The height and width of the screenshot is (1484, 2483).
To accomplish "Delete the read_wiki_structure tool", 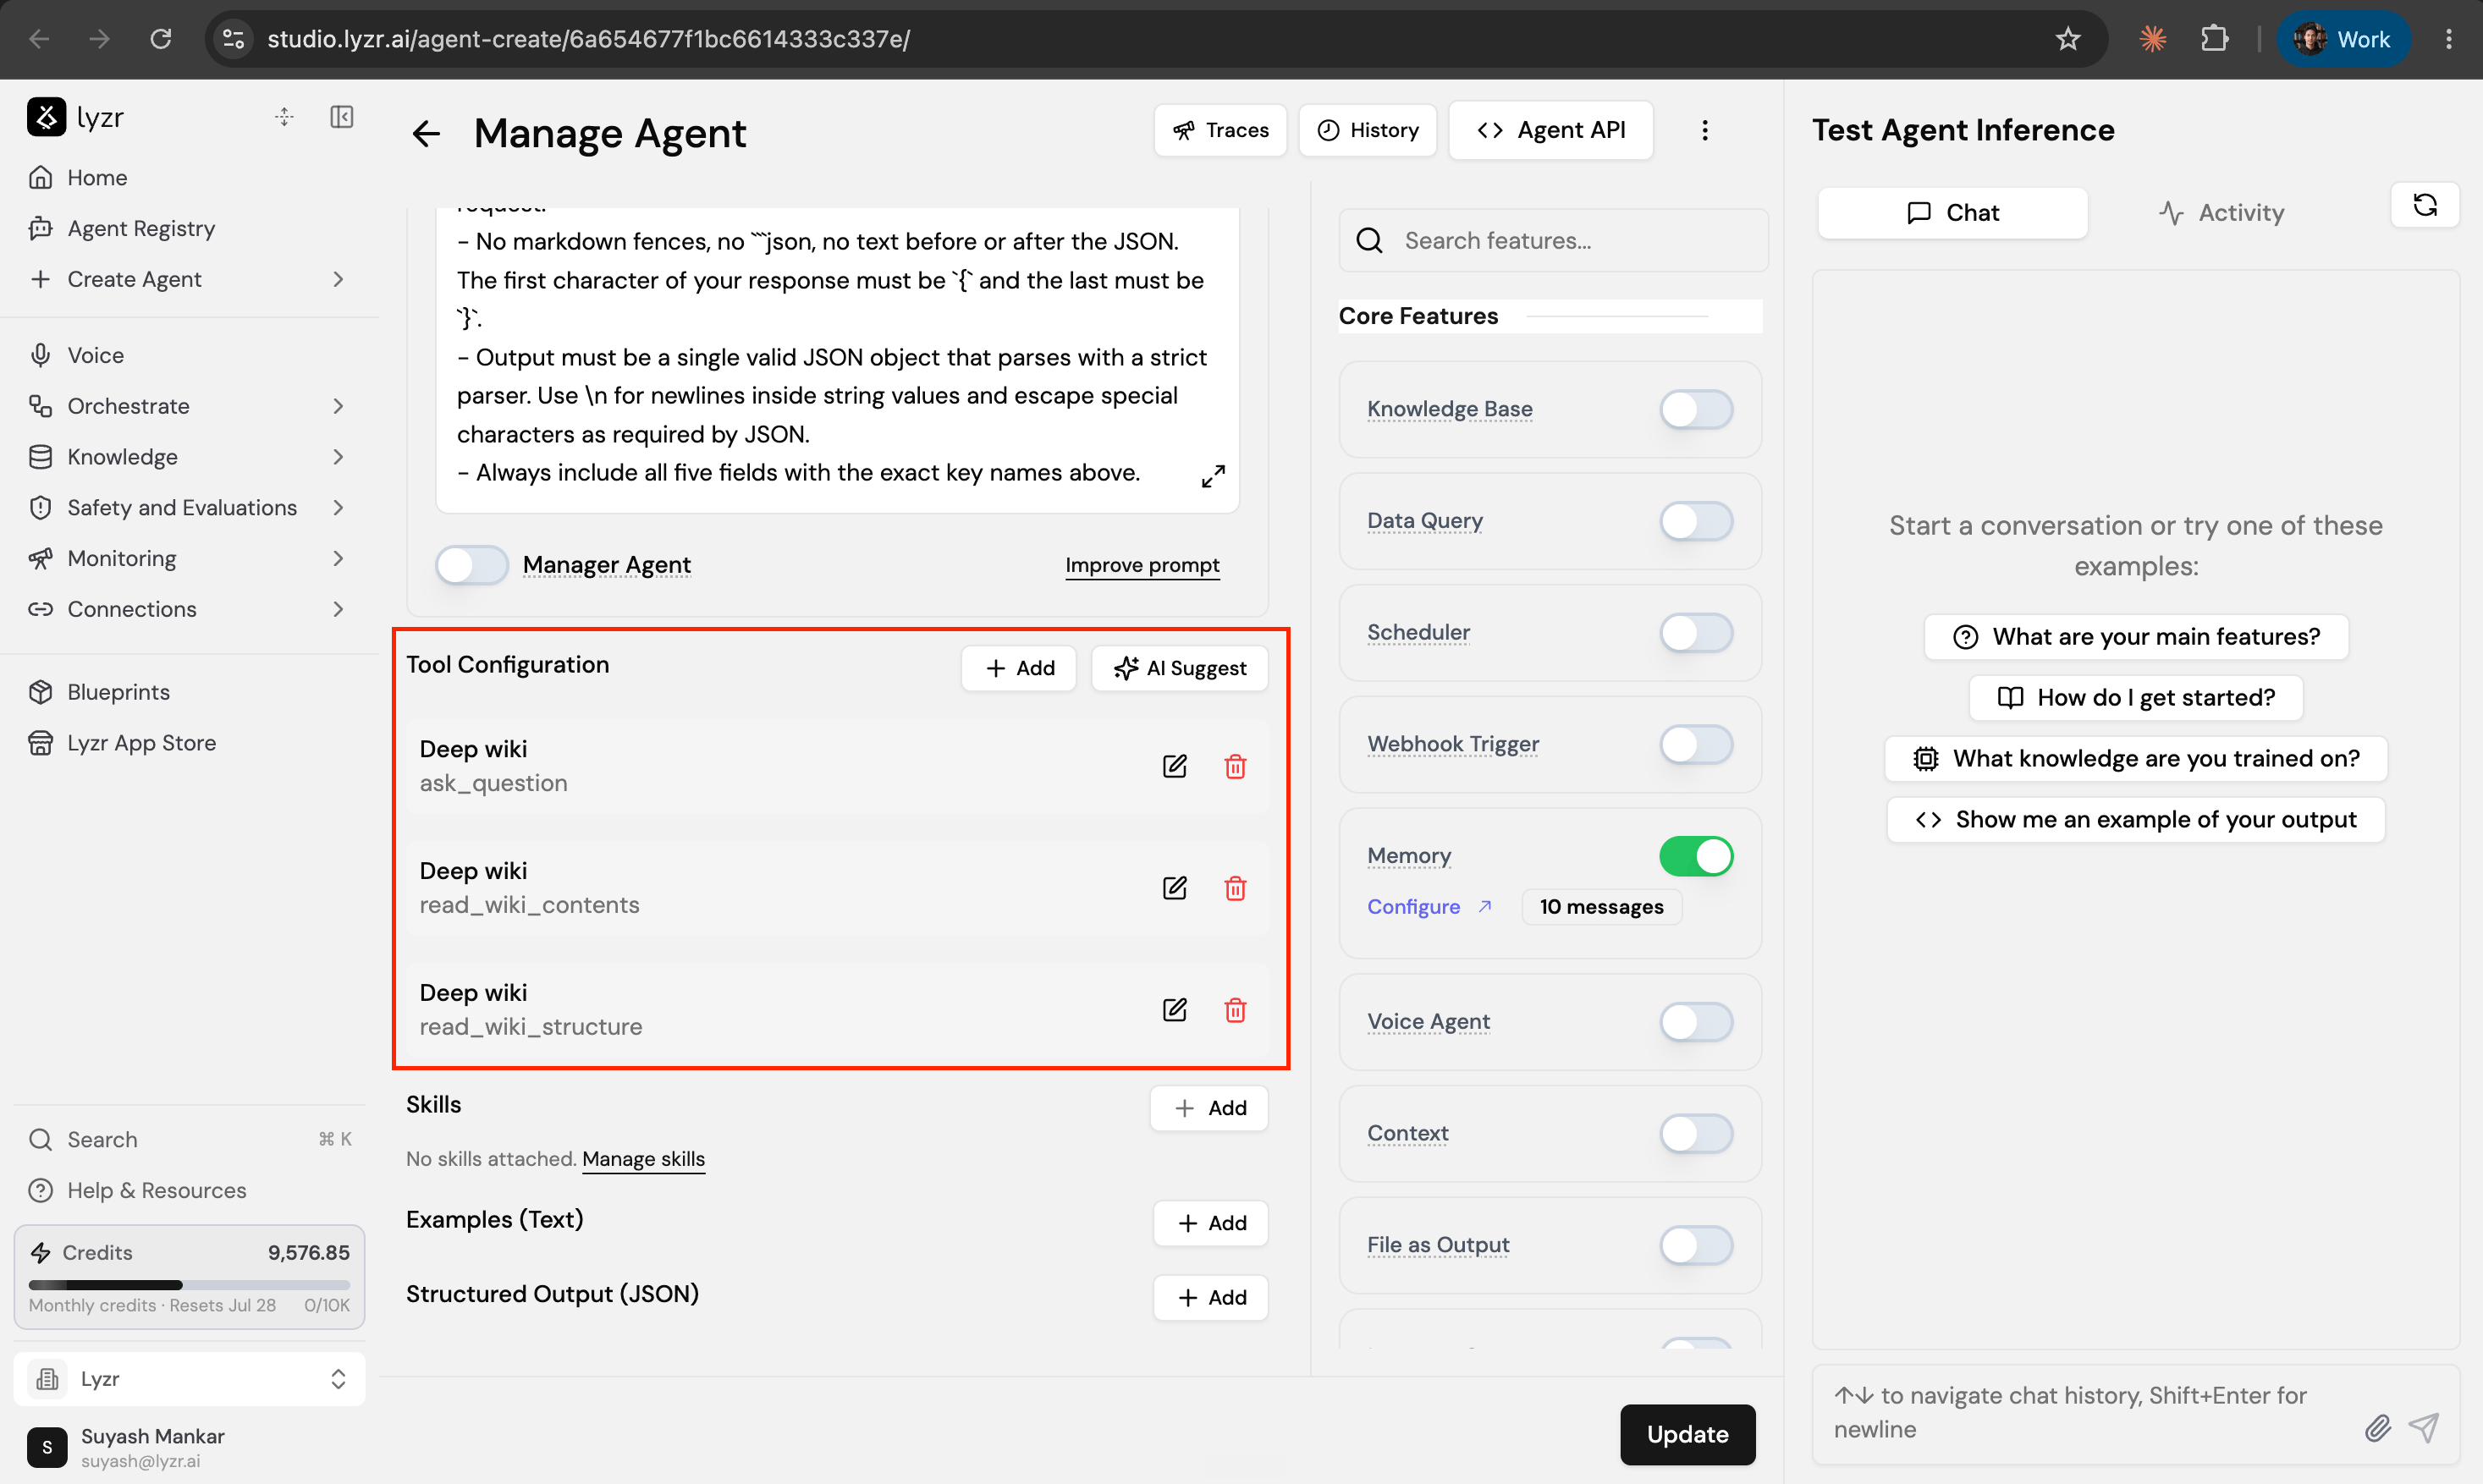I will (1235, 1009).
